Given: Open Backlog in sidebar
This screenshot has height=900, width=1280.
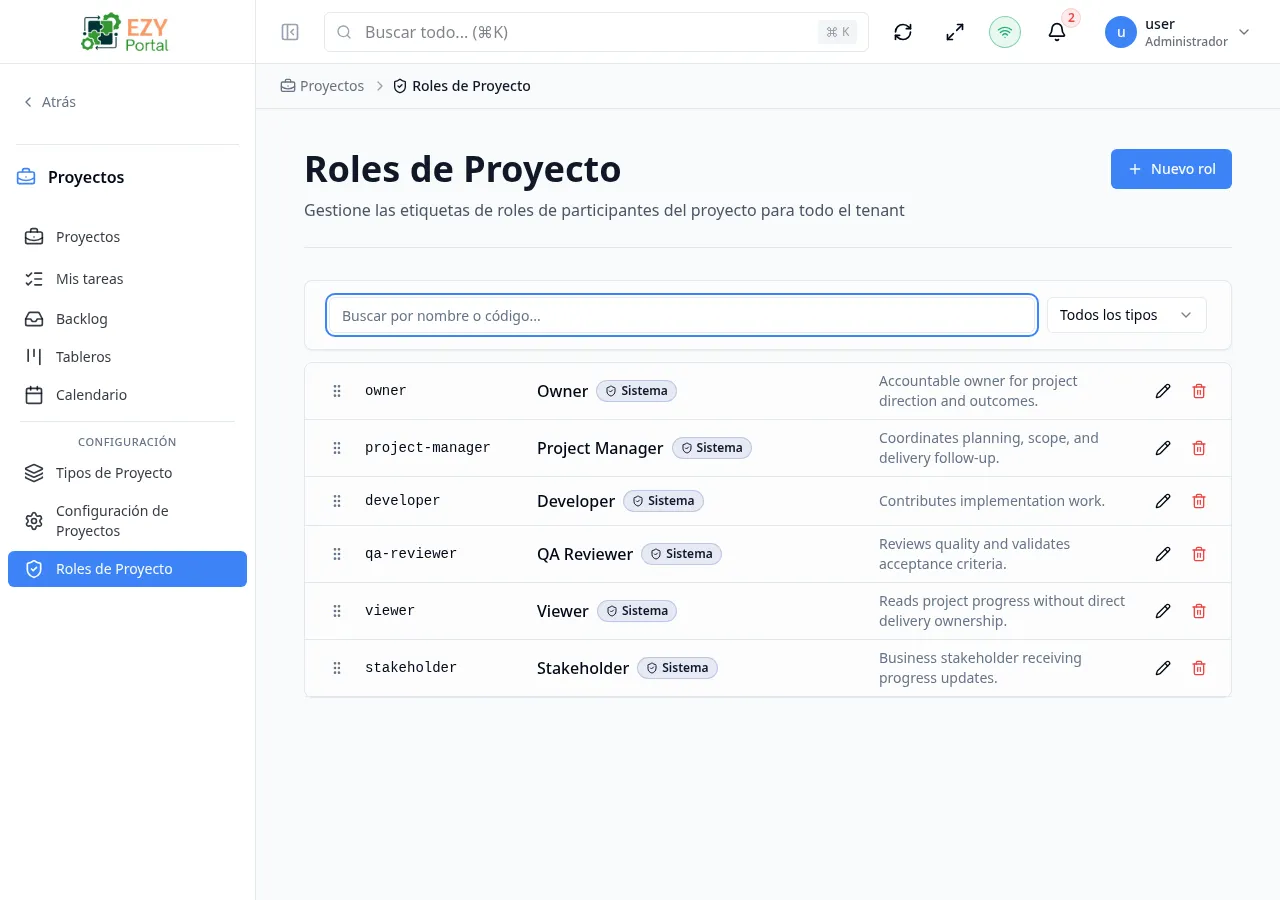Looking at the screenshot, I should (127, 319).
